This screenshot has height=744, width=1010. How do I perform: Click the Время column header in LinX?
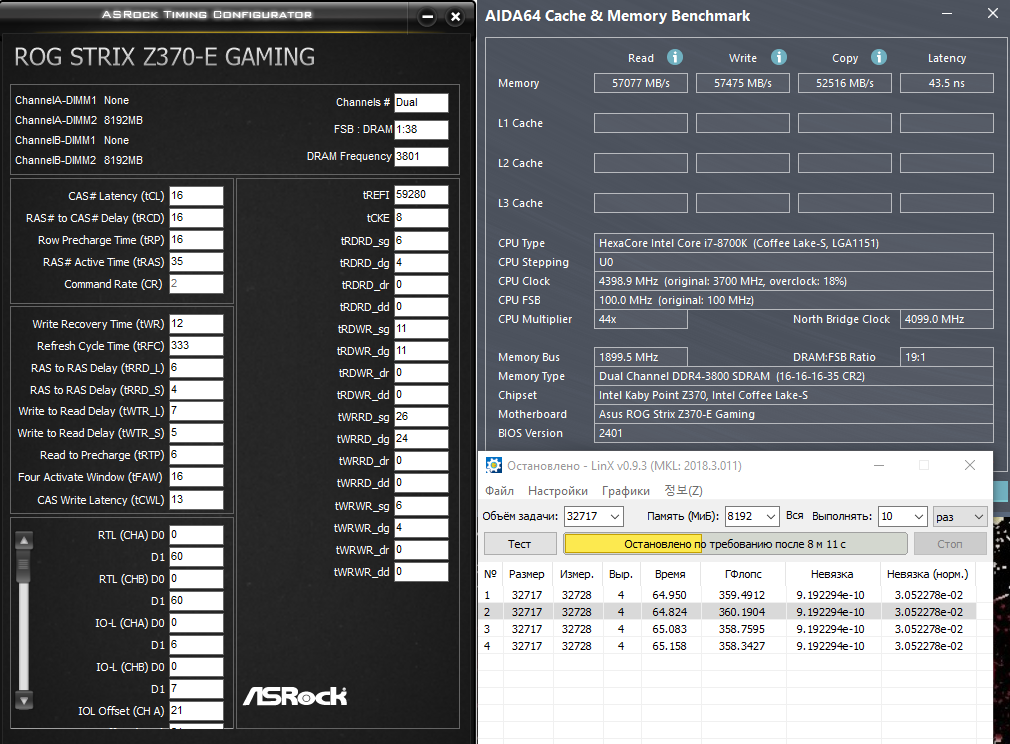click(669, 574)
